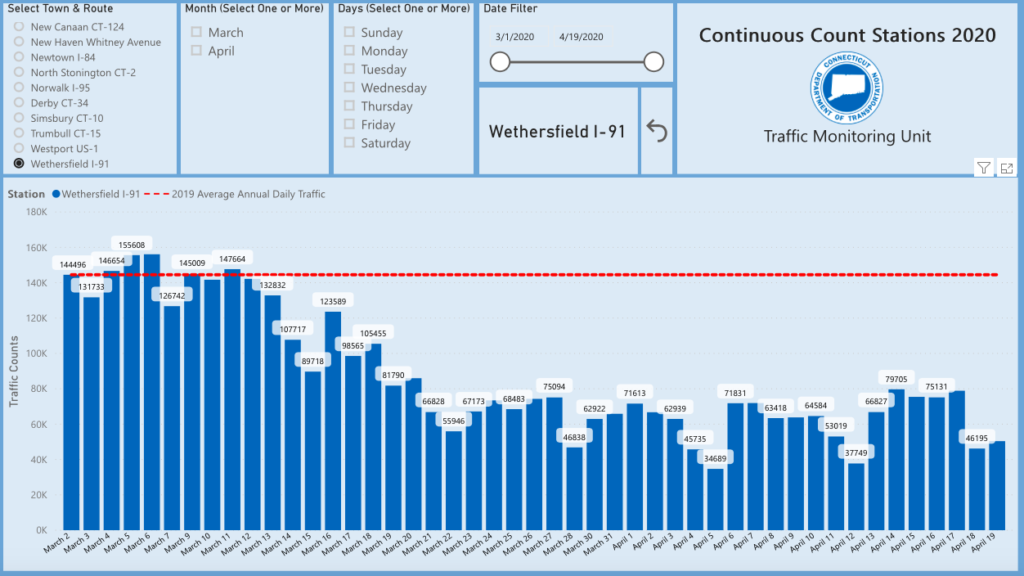
Task: Toggle the Thursday day filter
Action: [349, 106]
